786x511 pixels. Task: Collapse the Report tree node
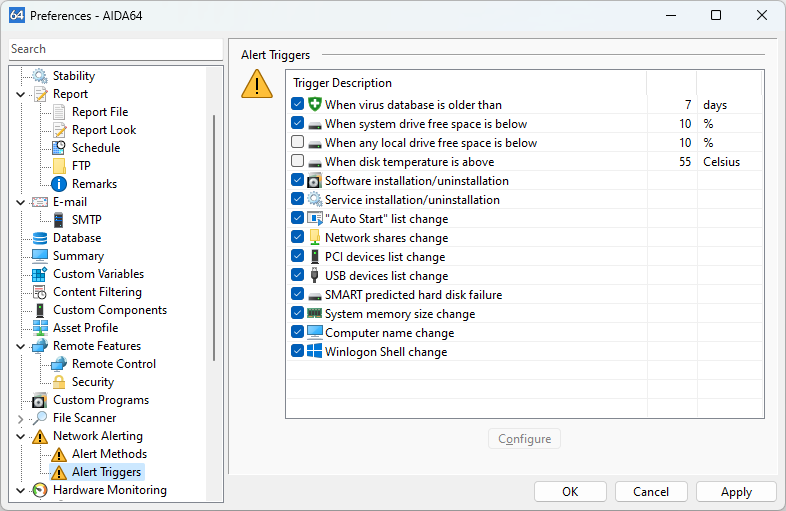(x=21, y=94)
